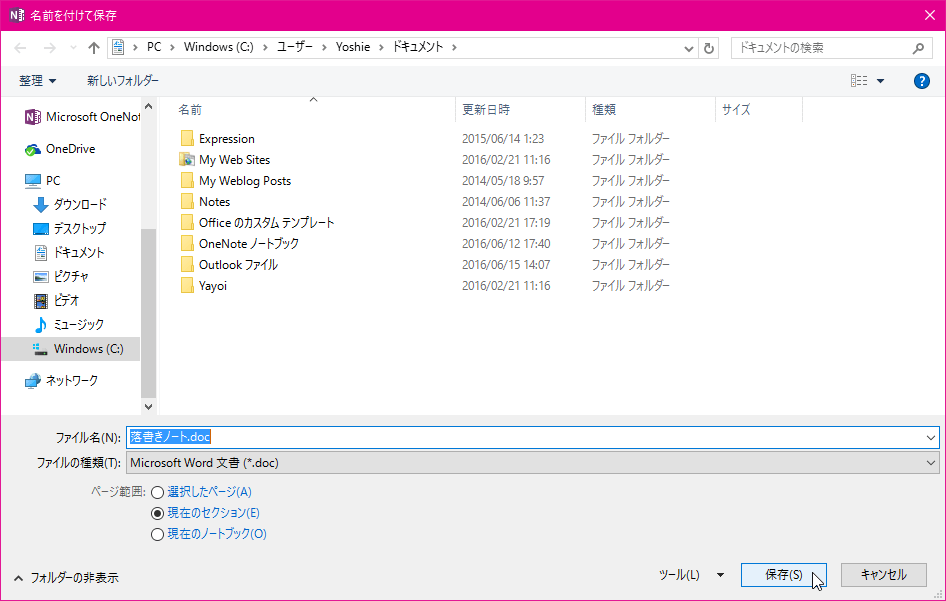Image resolution: width=946 pixels, height=601 pixels.
Task: Select the Office のカスタム テンプレート folder name
Action: (x=266, y=223)
